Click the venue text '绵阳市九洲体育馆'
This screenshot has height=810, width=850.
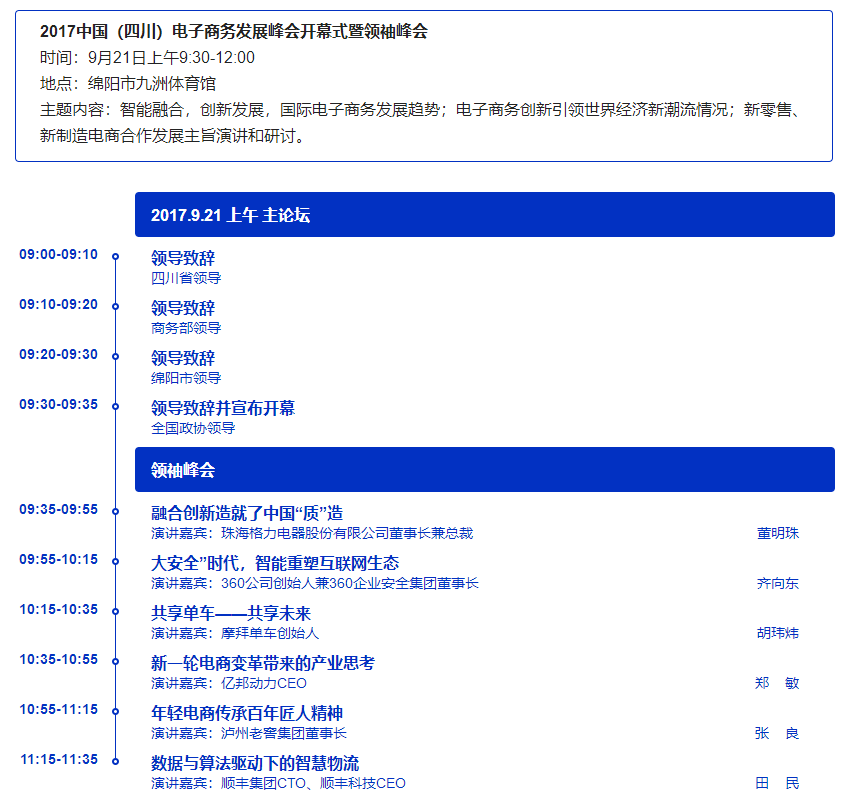pyautogui.click(x=152, y=83)
